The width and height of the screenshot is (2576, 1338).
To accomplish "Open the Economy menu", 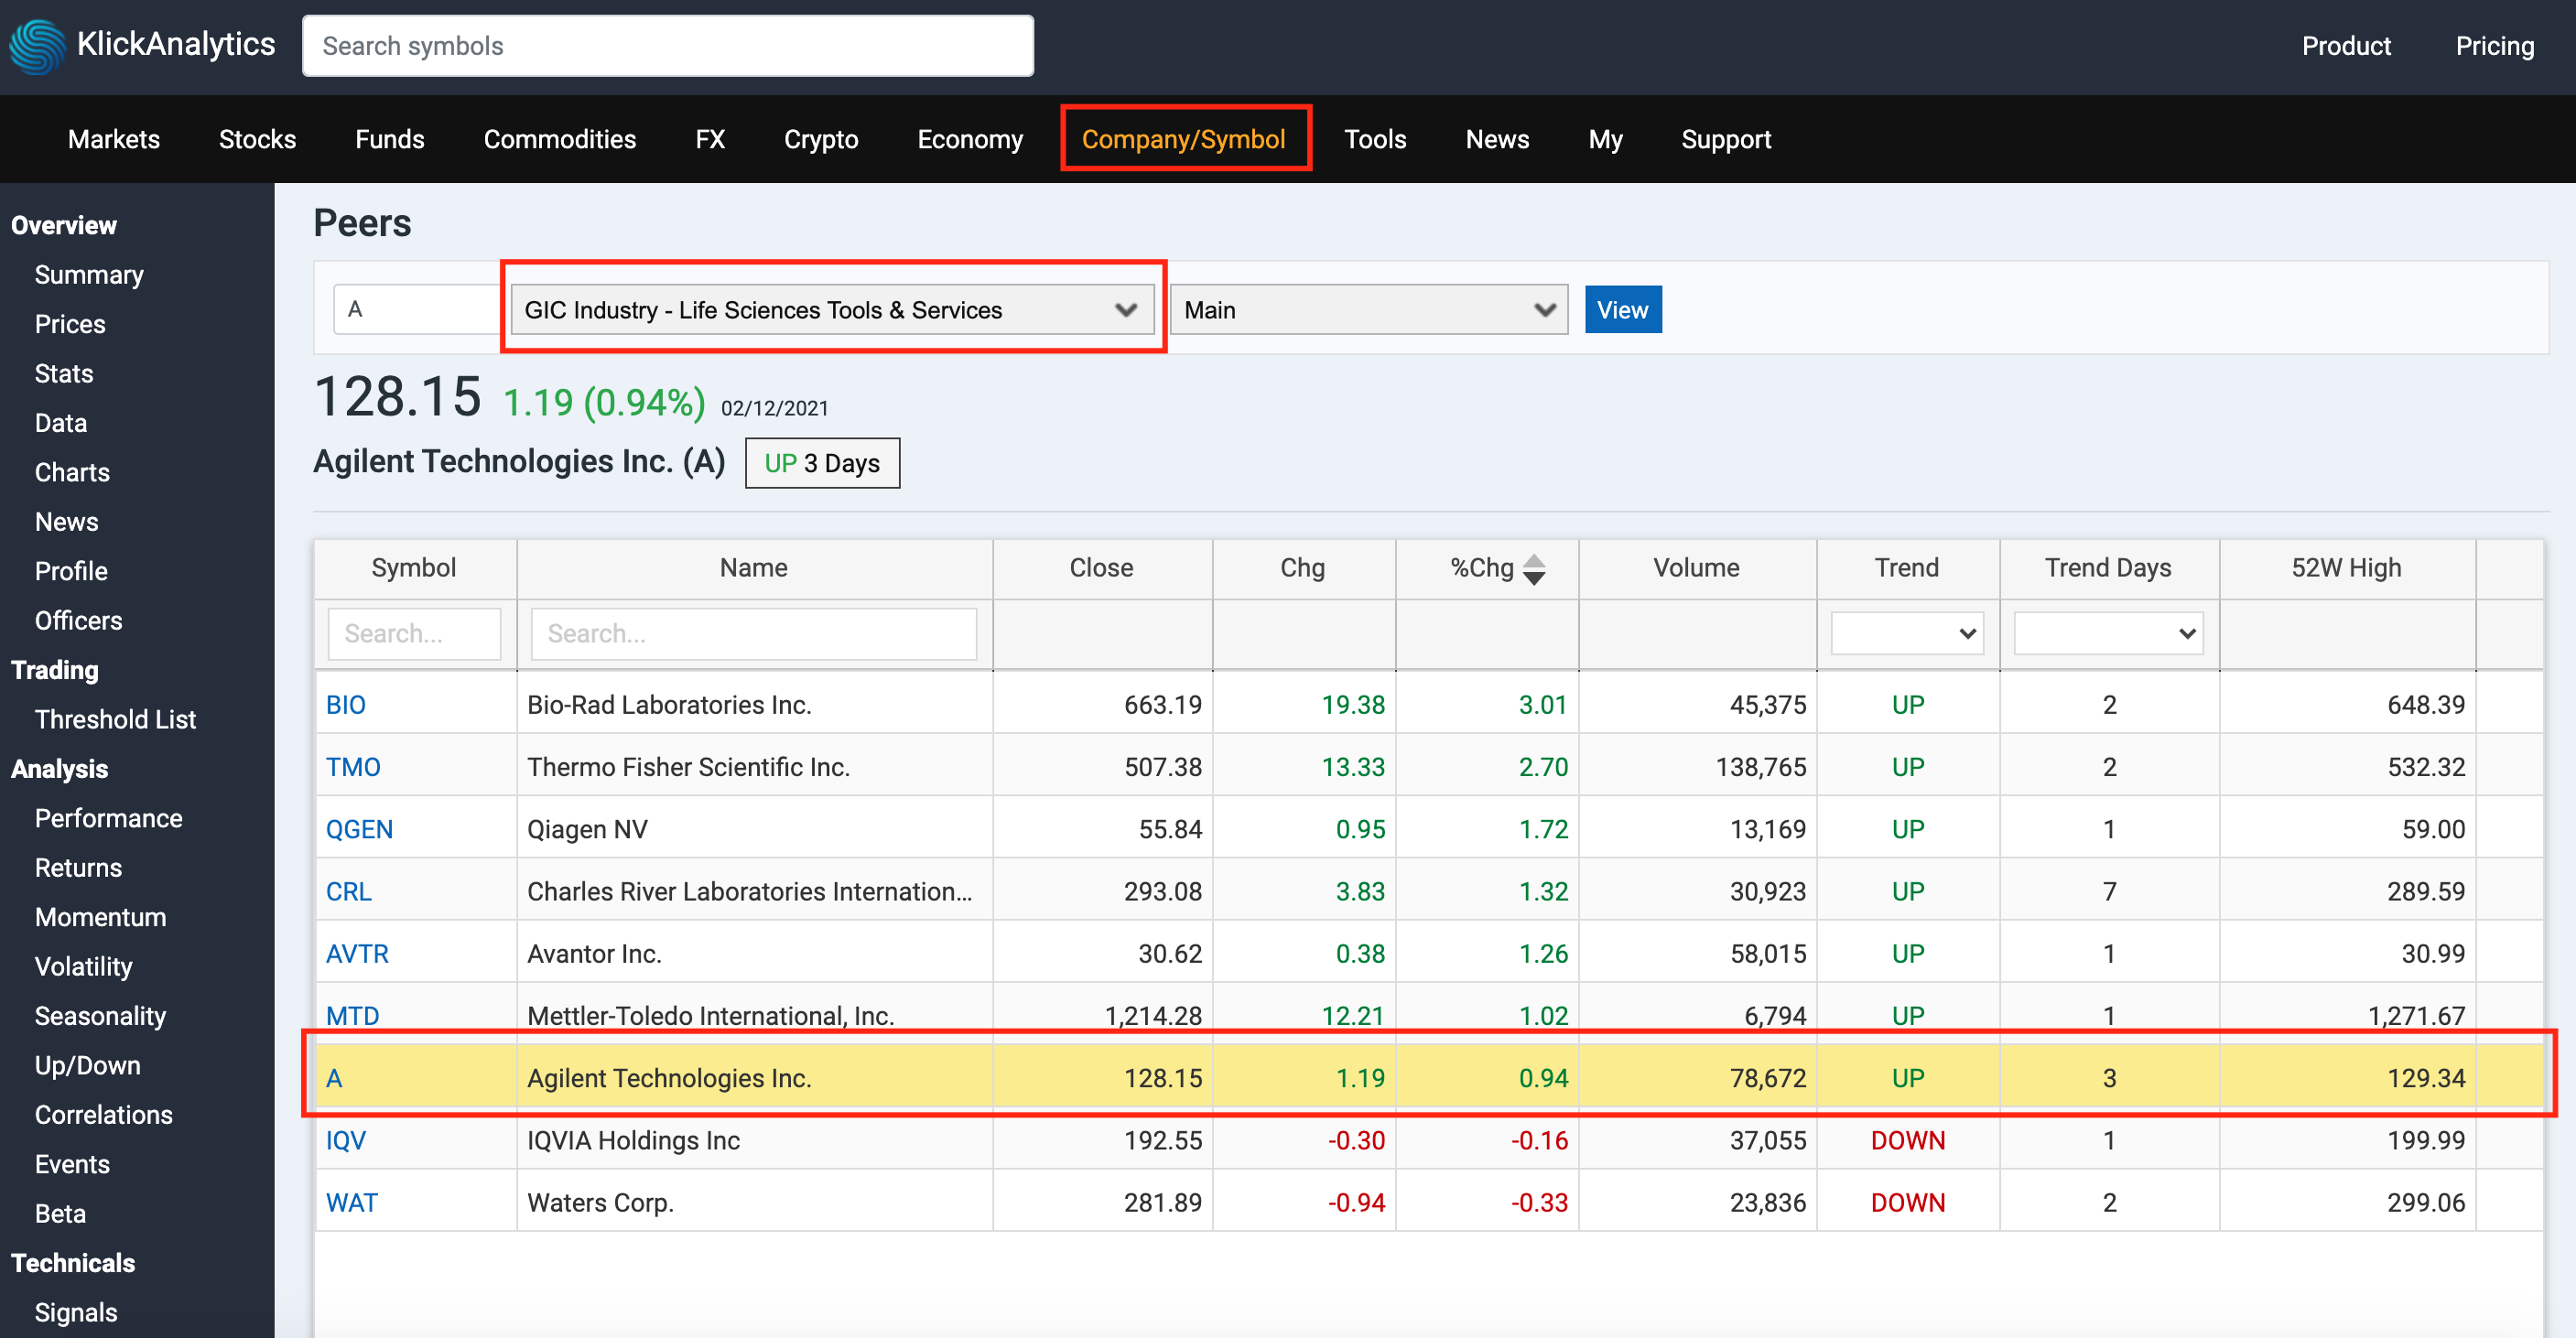I will 969,139.
